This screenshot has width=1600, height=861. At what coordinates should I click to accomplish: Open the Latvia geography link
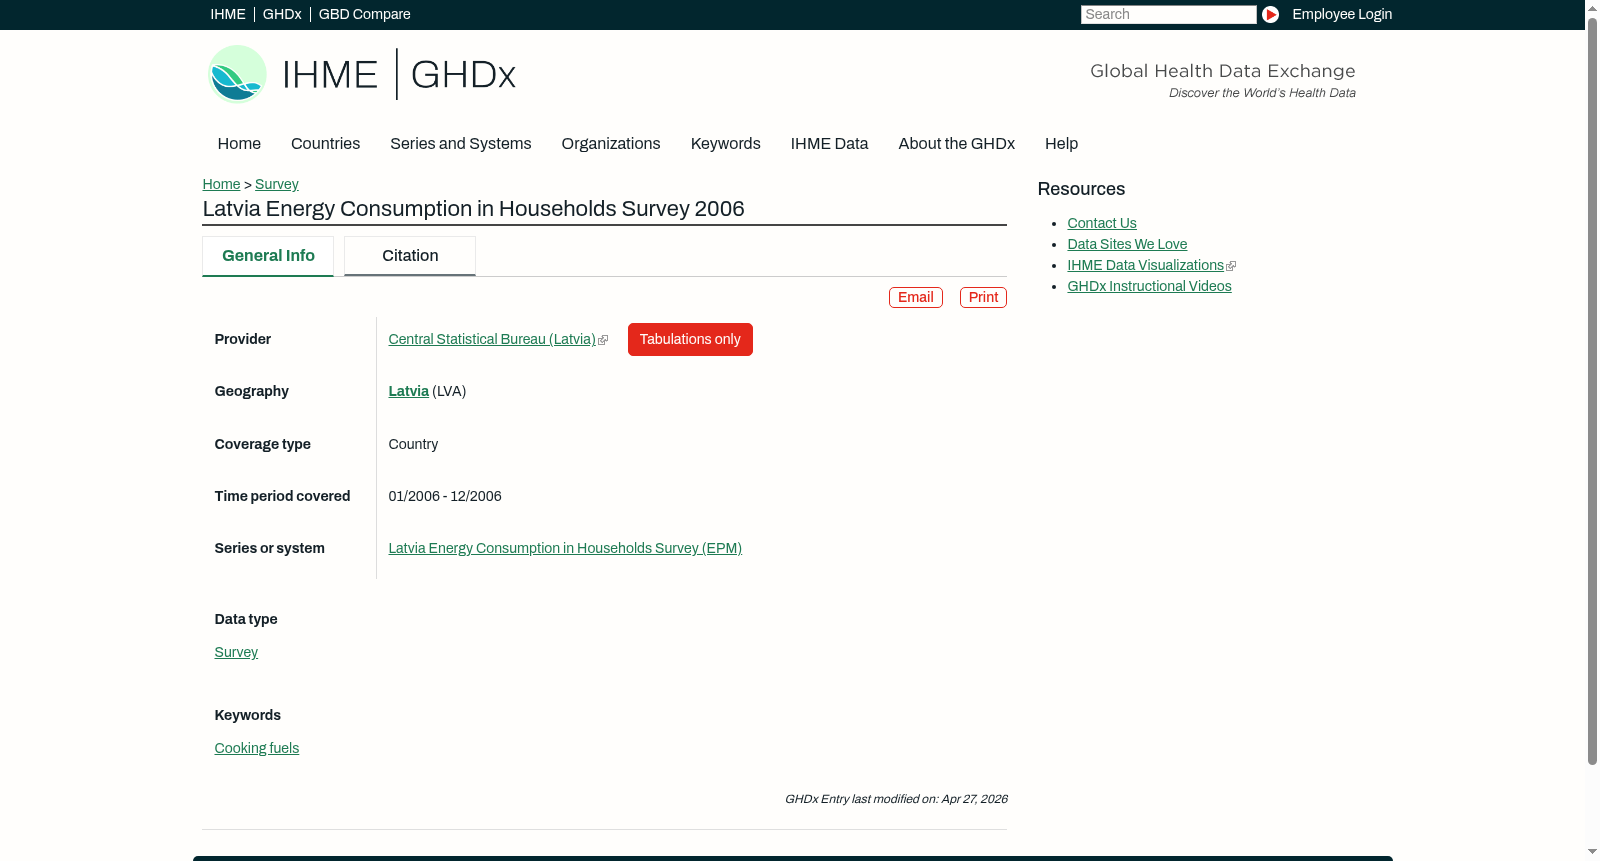408,392
